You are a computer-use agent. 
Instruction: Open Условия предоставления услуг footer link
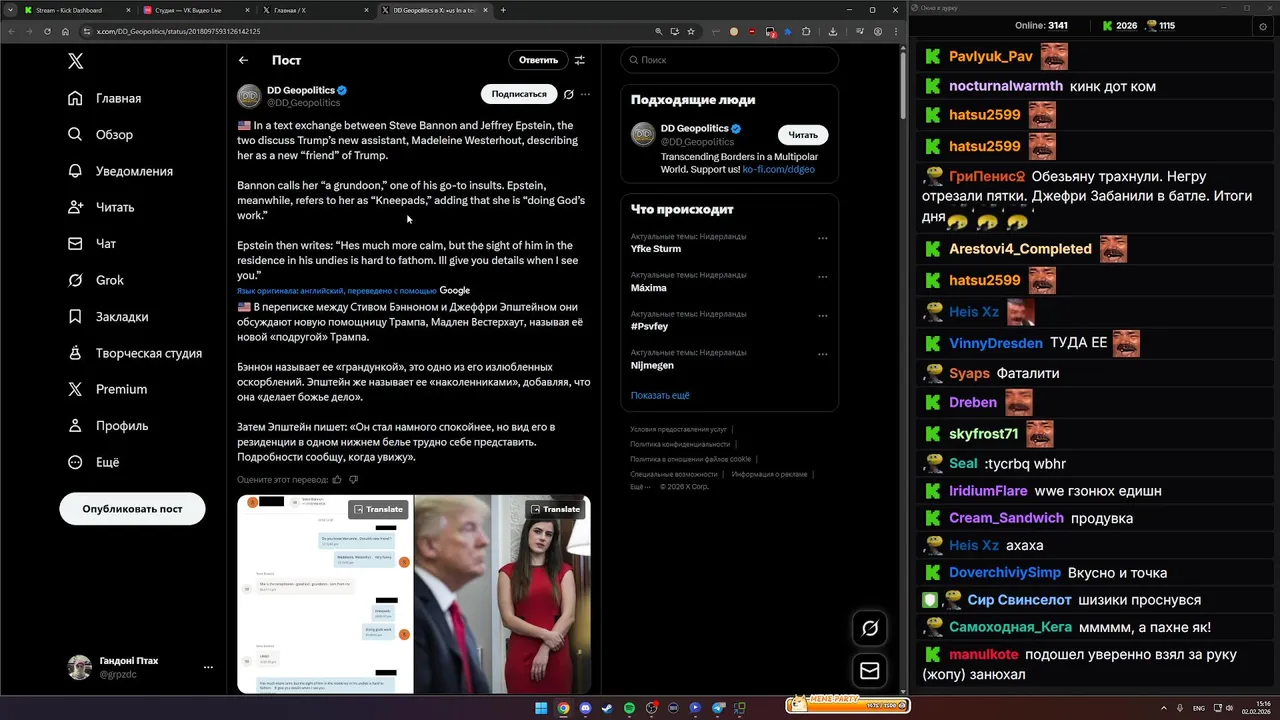click(x=678, y=429)
